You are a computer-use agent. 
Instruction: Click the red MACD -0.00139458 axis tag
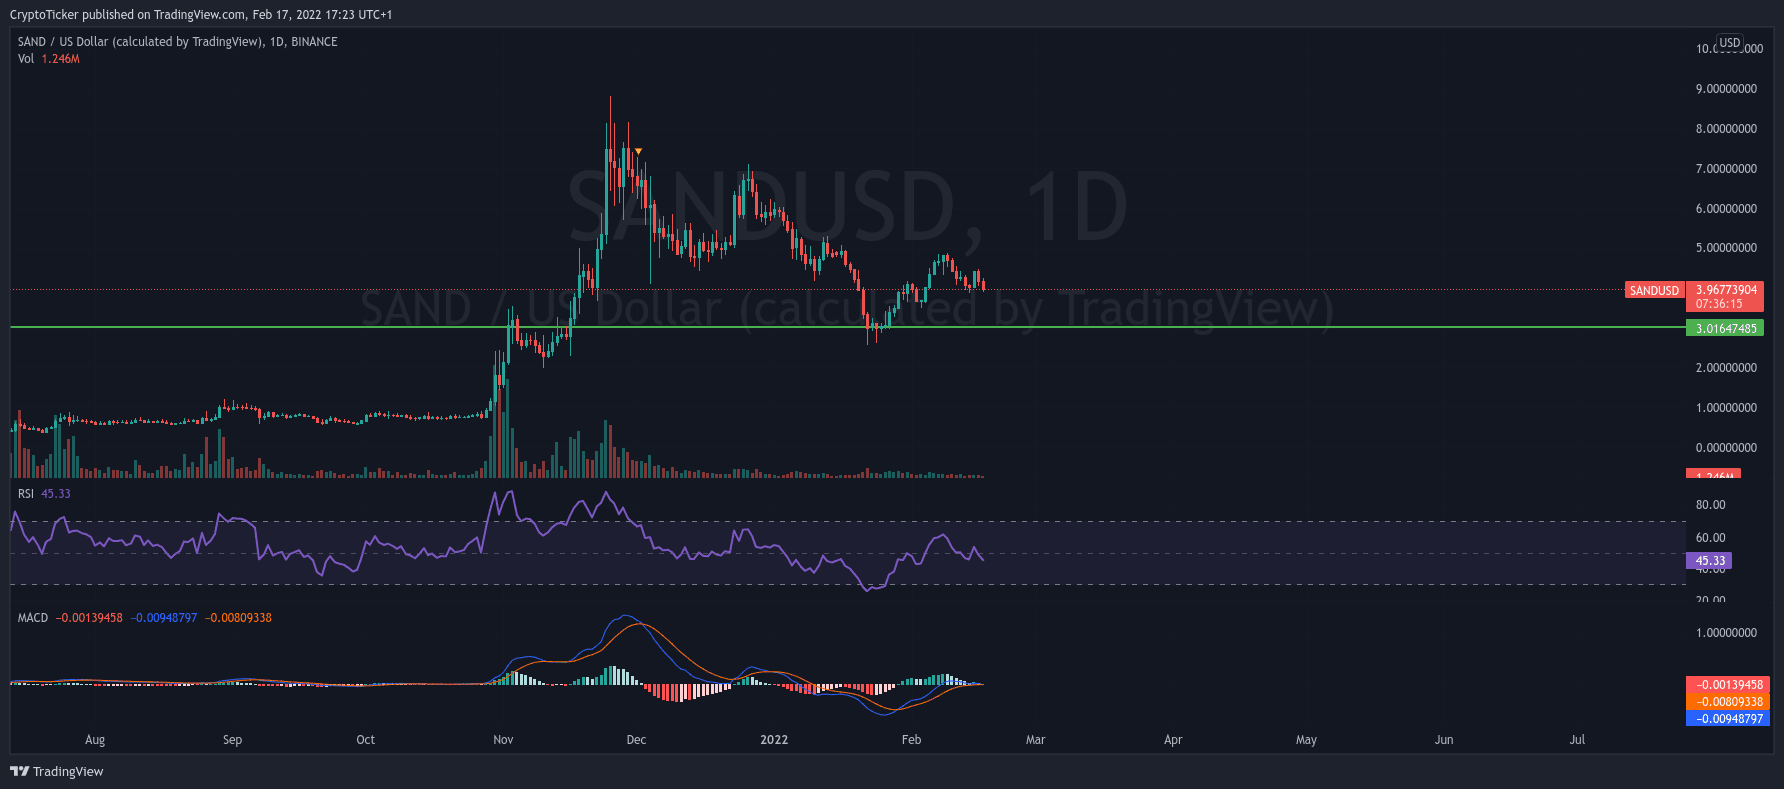[1727, 685]
